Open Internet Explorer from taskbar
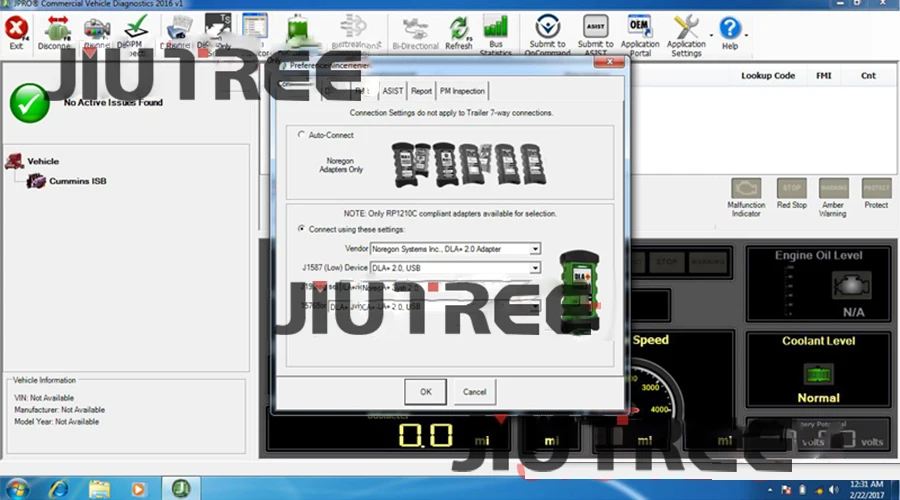 [58, 489]
